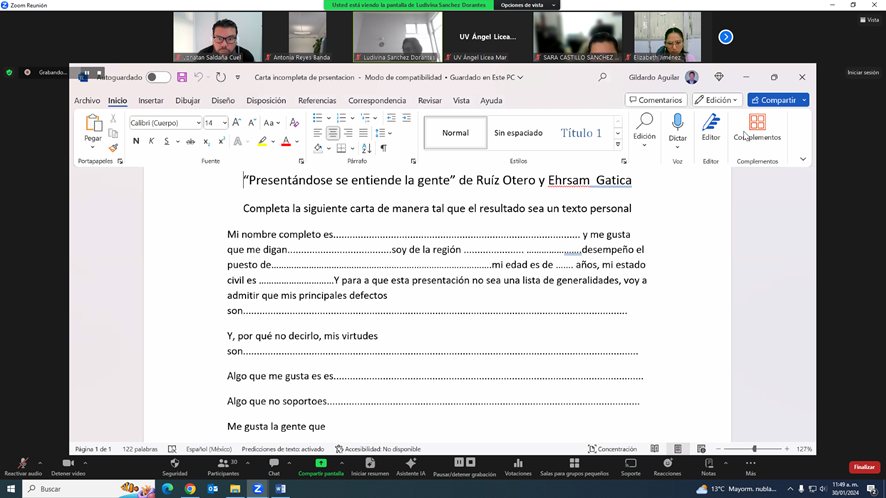Open Complementos add-ins icon
Viewport: 886px width, 498px height.
(x=757, y=122)
